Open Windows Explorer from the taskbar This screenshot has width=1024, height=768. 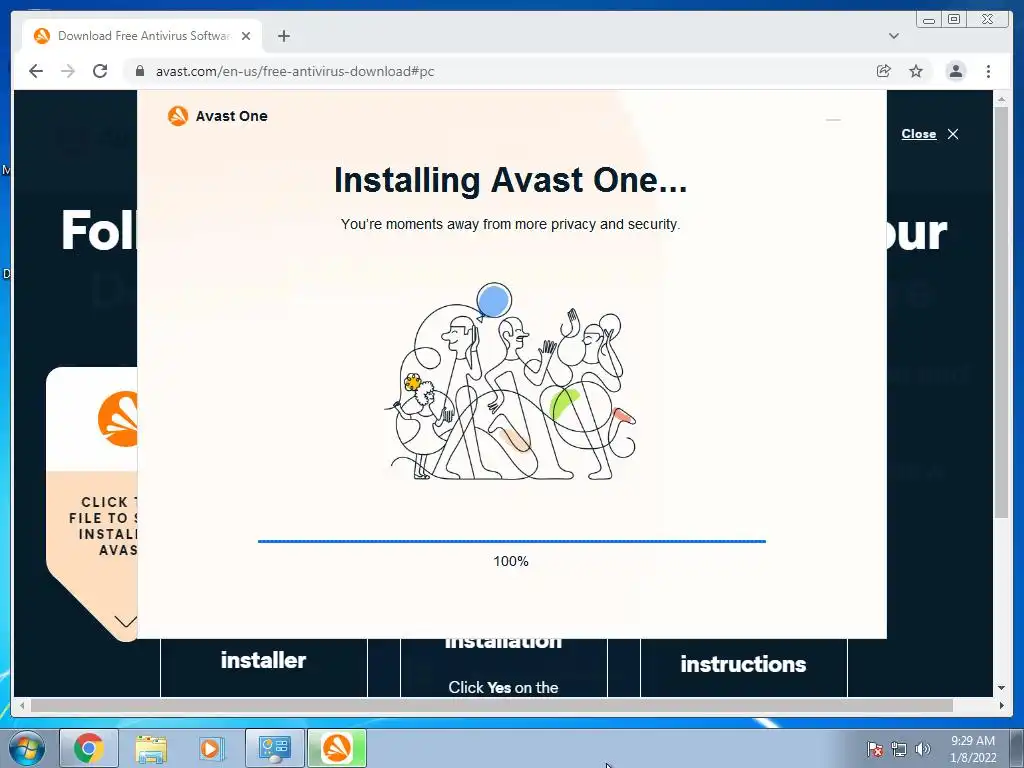151,748
